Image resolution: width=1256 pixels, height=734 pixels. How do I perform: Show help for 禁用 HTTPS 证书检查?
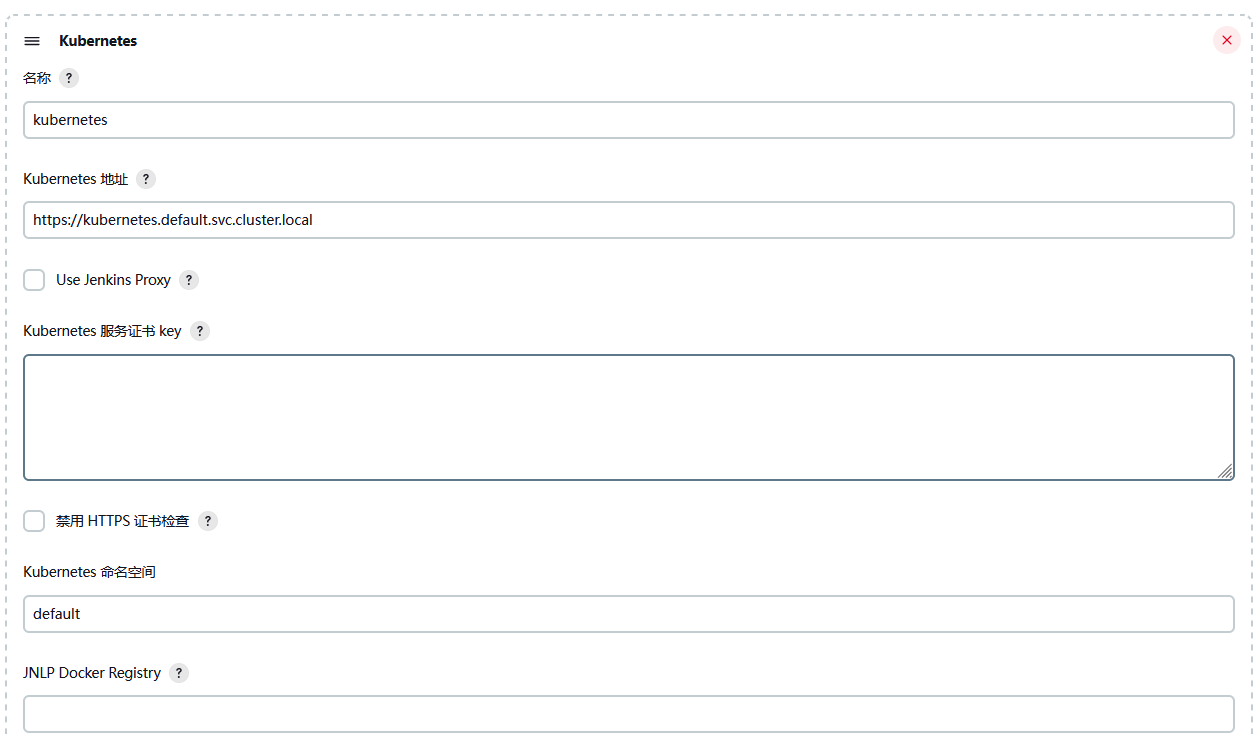coord(207,521)
